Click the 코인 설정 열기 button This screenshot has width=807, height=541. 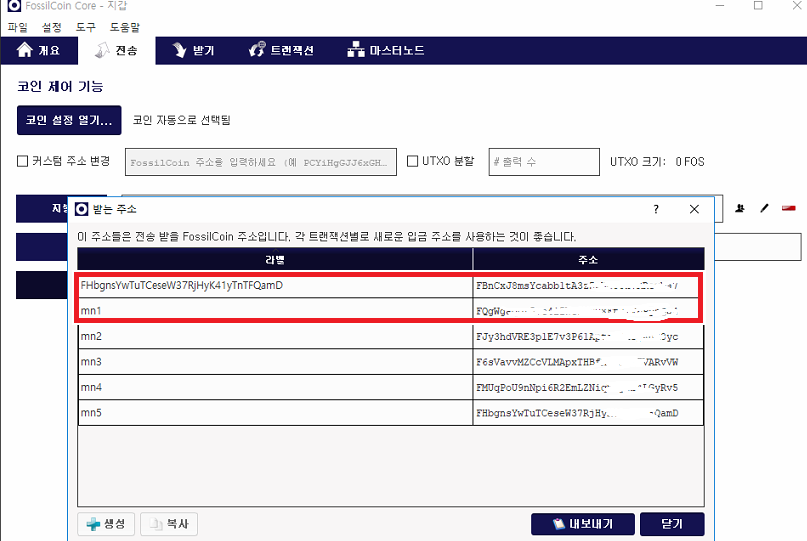[69, 120]
